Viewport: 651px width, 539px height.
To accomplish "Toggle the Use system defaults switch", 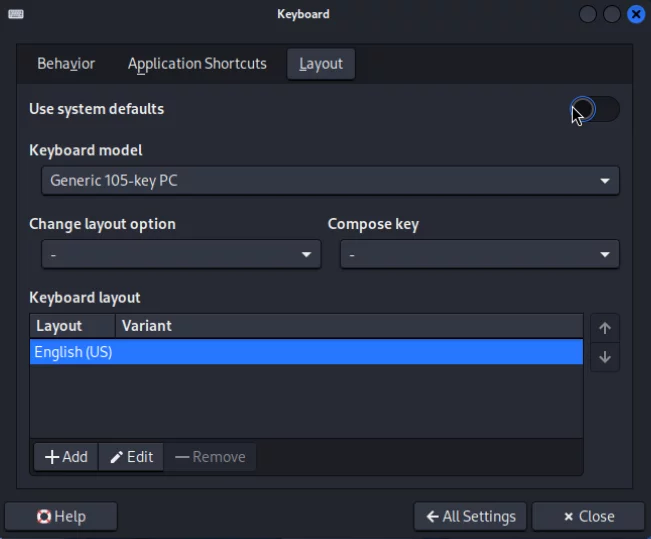I will pos(595,109).
